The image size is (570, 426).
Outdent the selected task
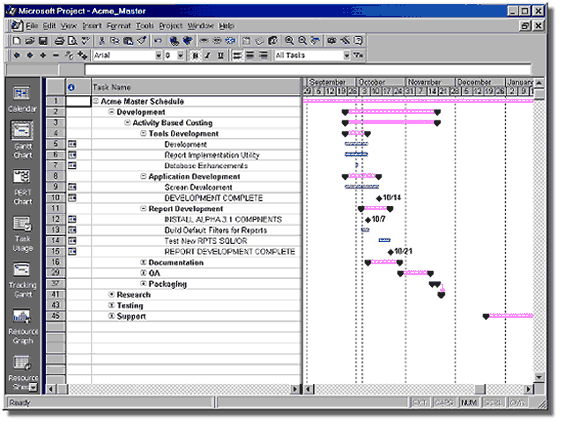tap(17, 55)
